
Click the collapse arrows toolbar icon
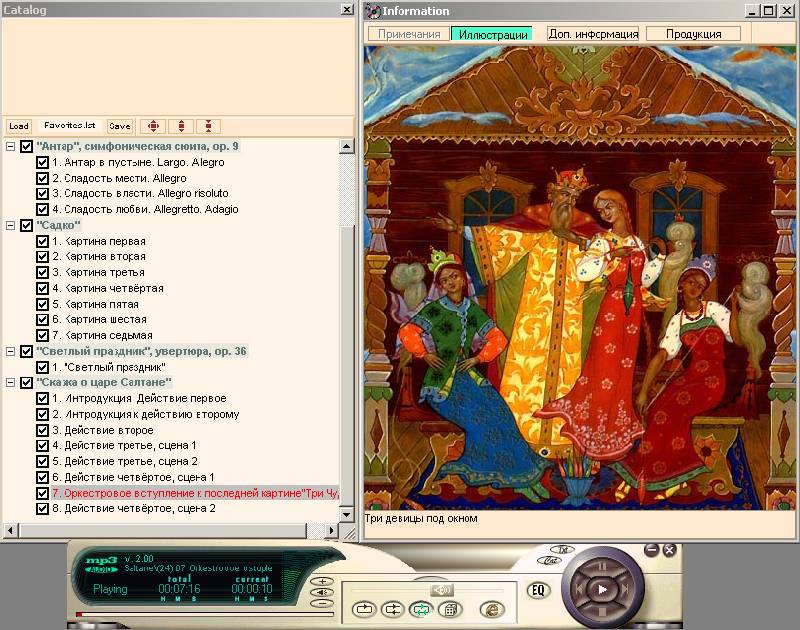point(209,126)
